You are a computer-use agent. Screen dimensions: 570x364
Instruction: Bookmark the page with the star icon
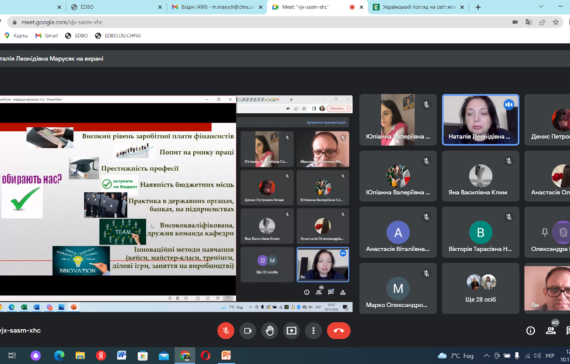tap(555, 22)
